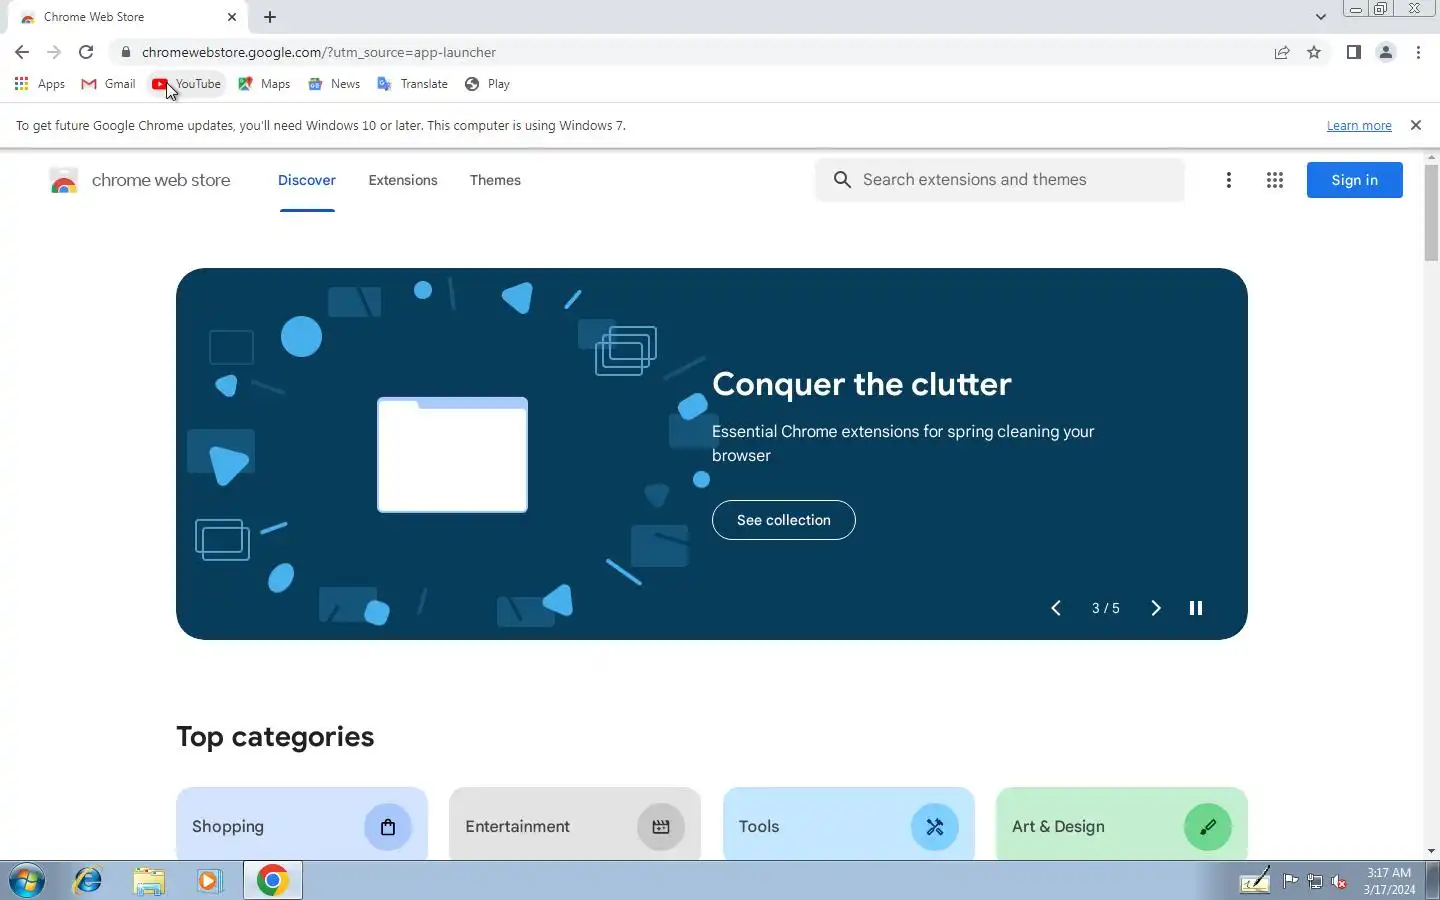
Task: Open a new browser tab
Action: click(270, 17)
